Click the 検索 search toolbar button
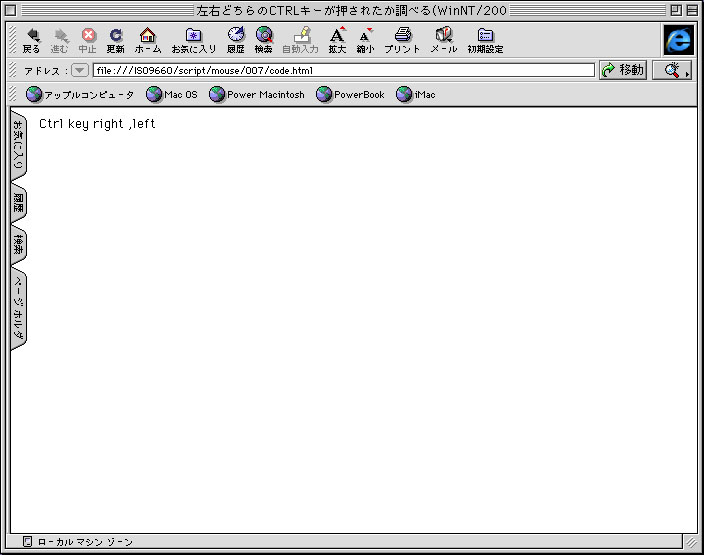This screenshot has height=555, width=704. click(x=264, y=40)
